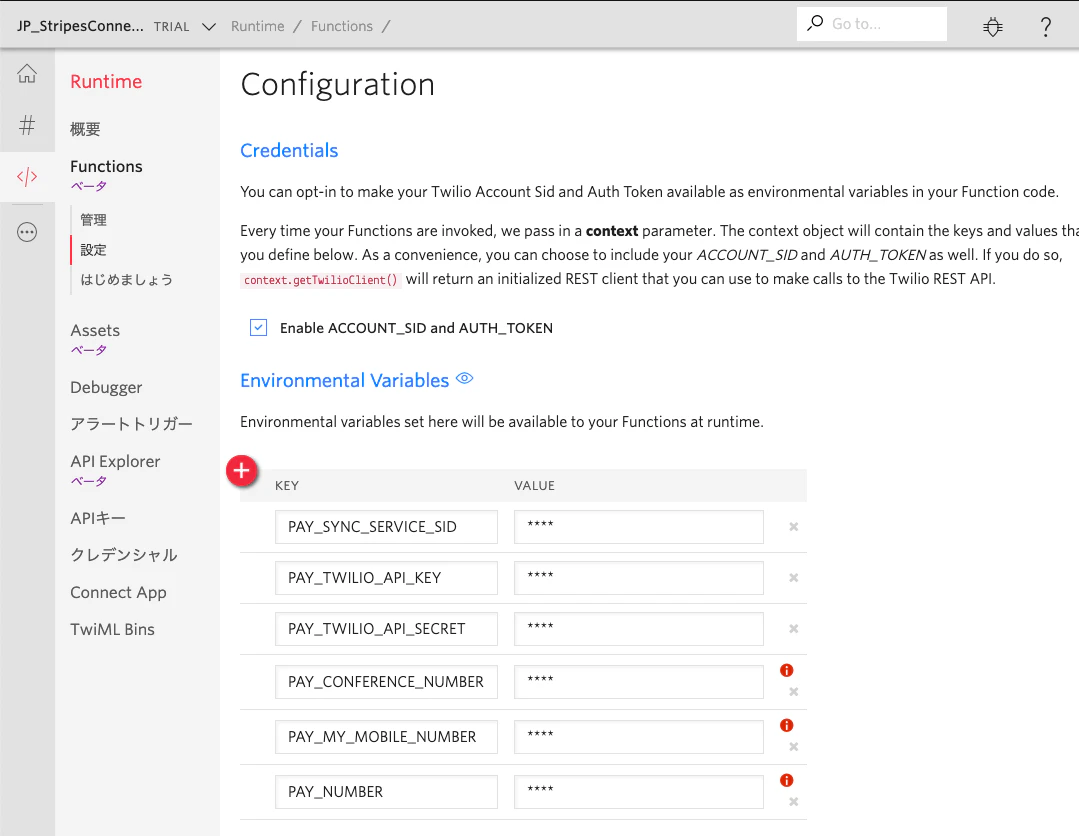Delete the PAY_CONFERENCE_NUMBER variable
Screen dimensions: 1079x836
(x=793, y=692)
